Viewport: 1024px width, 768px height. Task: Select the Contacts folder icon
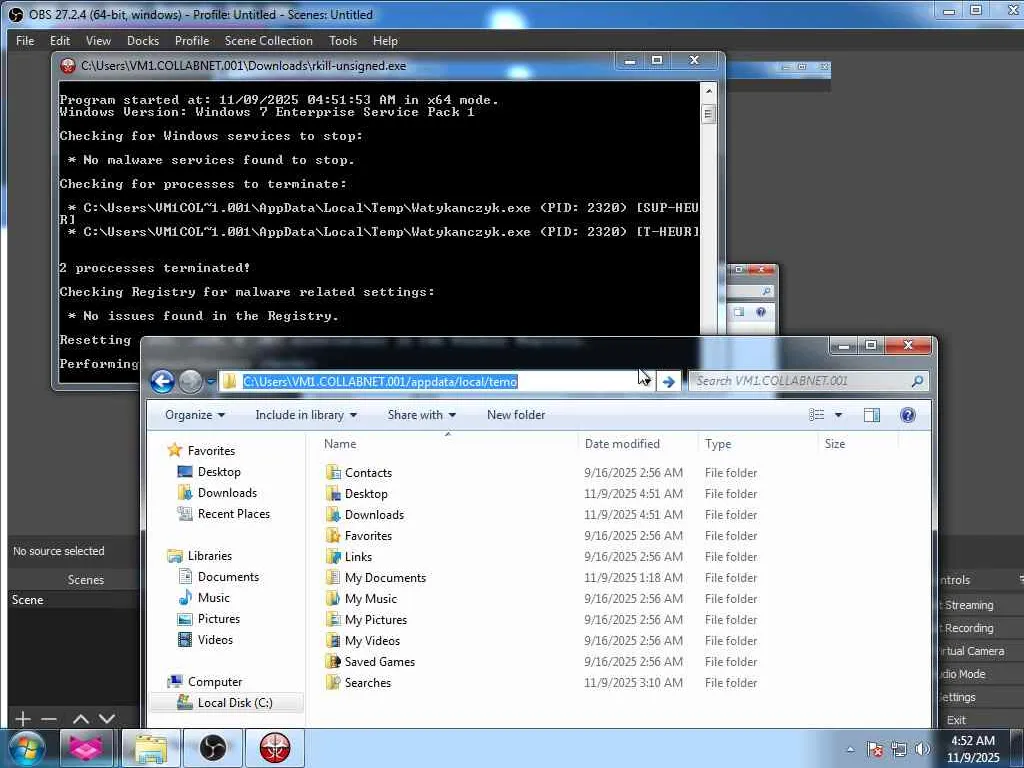point(333,472)
